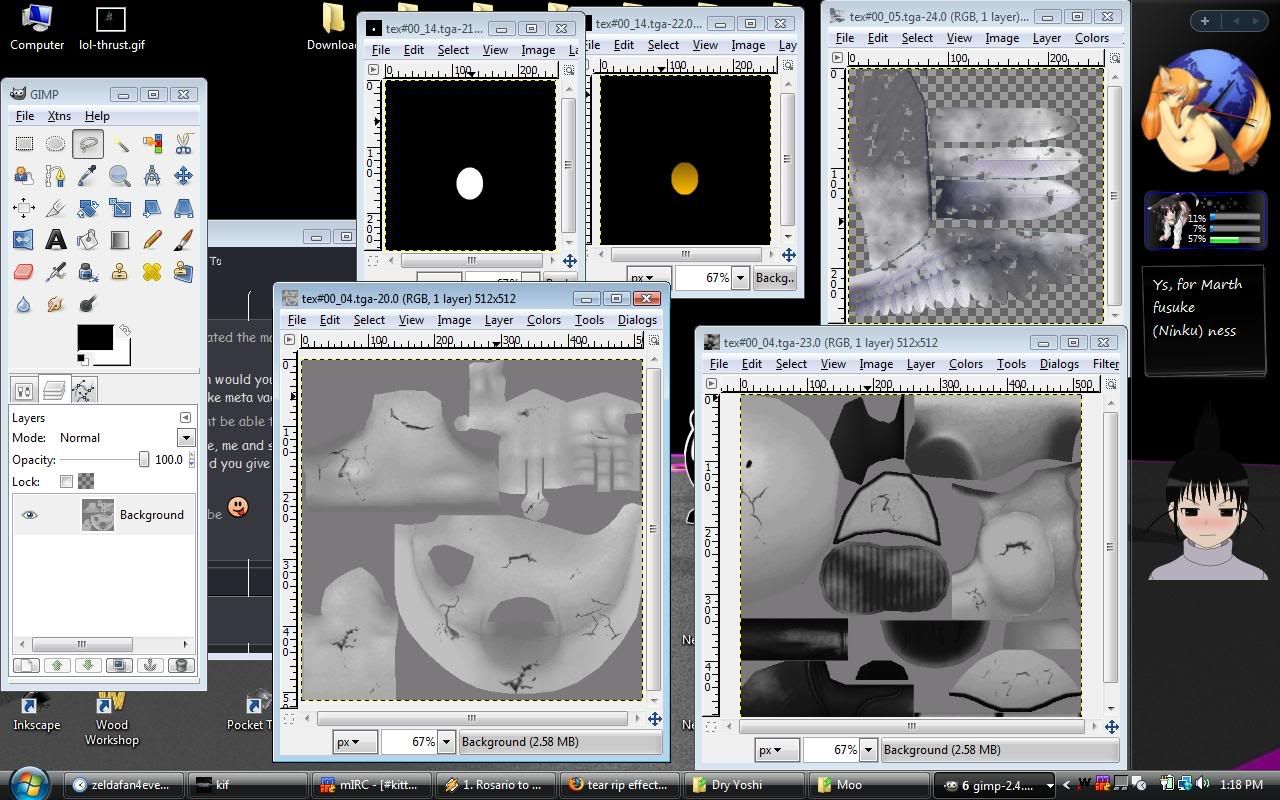1280x800 pixels.
Task: Select the Paintbrush tool
Action: [183, 240]
